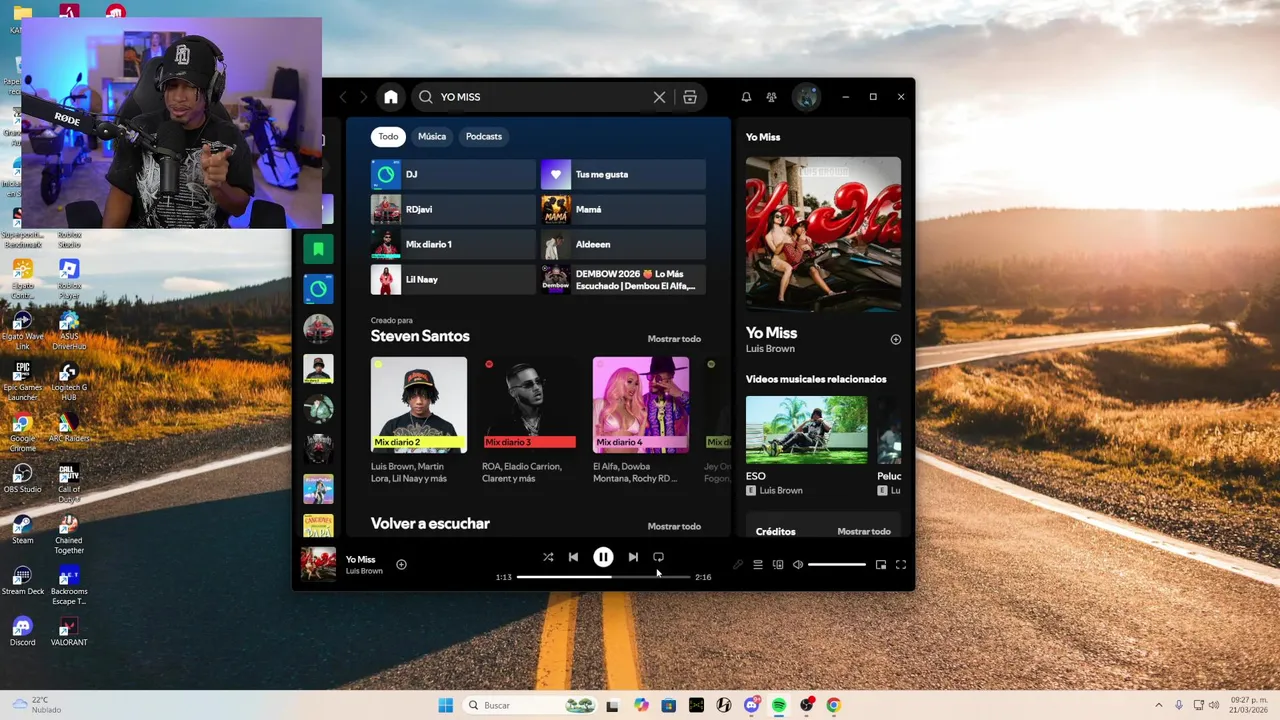The image size is (1280, 720).
Task: Open the Discord desktop shortcut
Action: click(x=22, y=631)
